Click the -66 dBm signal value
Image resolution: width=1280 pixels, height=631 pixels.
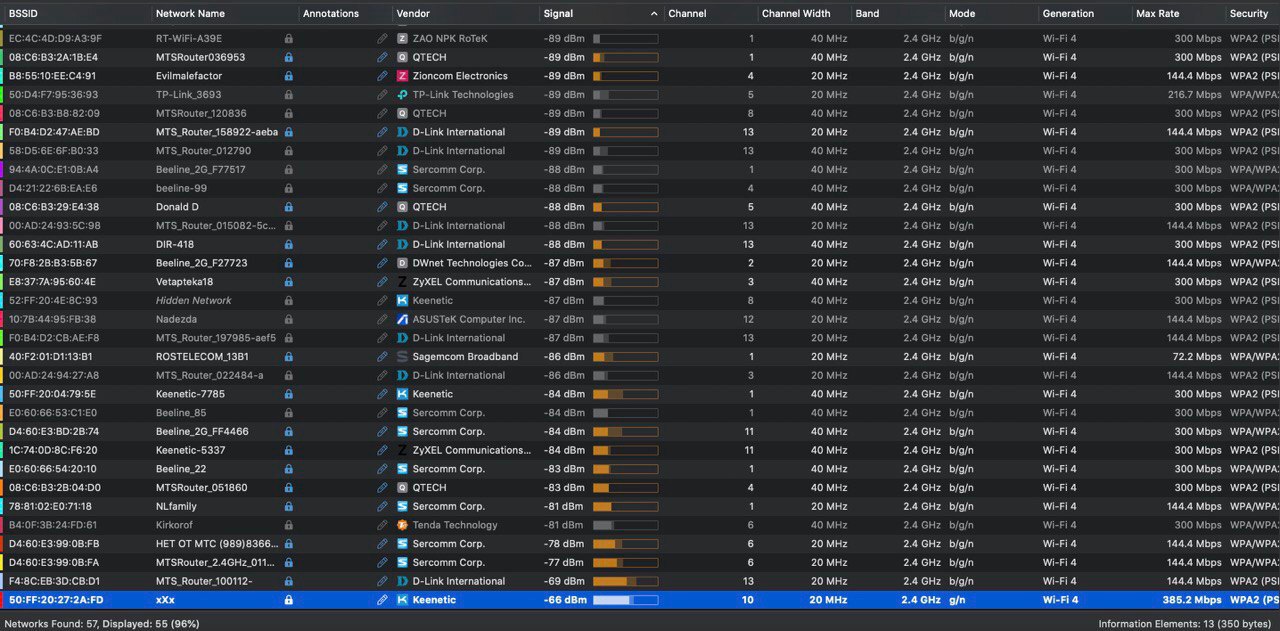pyautogui.click(x=564, y=600)
